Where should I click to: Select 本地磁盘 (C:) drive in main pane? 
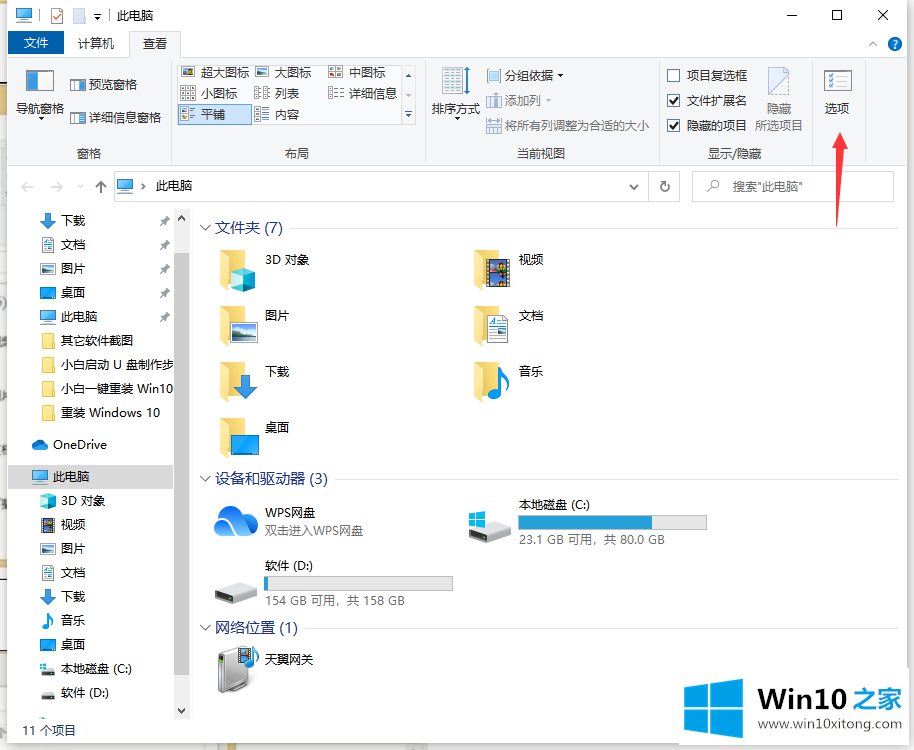click(x=588, y=522)
